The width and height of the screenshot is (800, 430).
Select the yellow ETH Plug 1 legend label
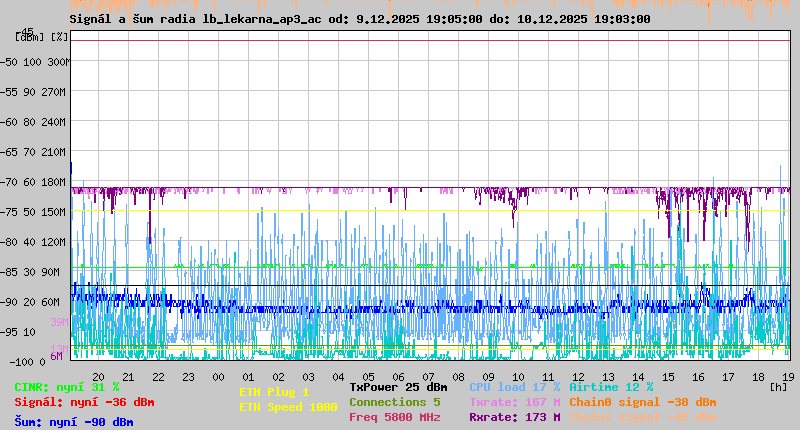(x=274, y=393)
